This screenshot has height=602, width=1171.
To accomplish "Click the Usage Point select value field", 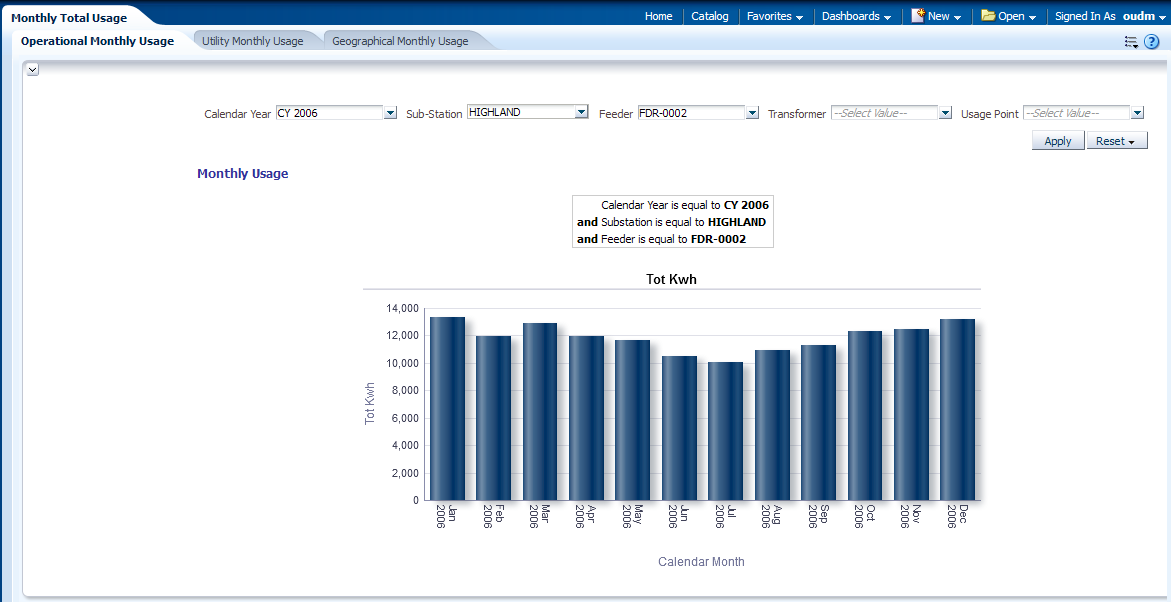I will pos(1077,113).
